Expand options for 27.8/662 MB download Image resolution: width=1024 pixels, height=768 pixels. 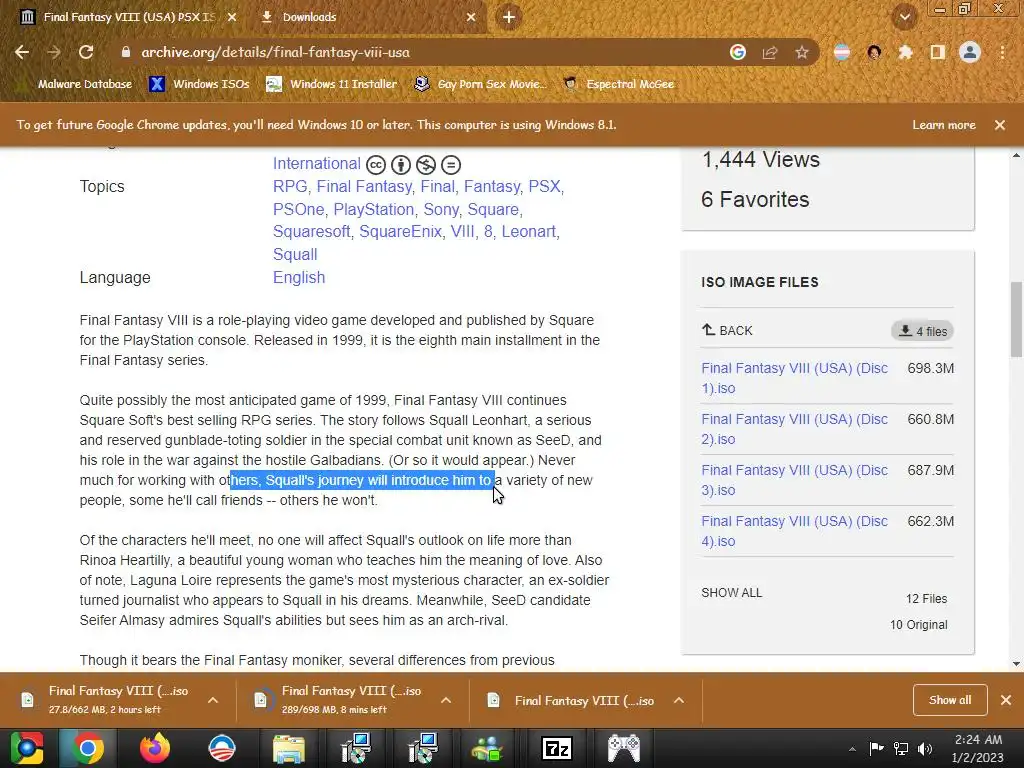pyautogui.click(x=212, y=700)
